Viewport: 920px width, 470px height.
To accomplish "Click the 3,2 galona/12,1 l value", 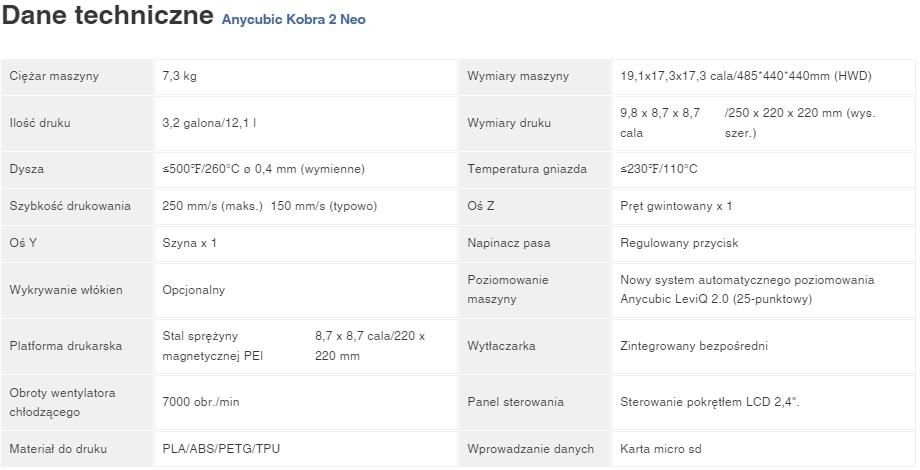I will coord(209,123).
